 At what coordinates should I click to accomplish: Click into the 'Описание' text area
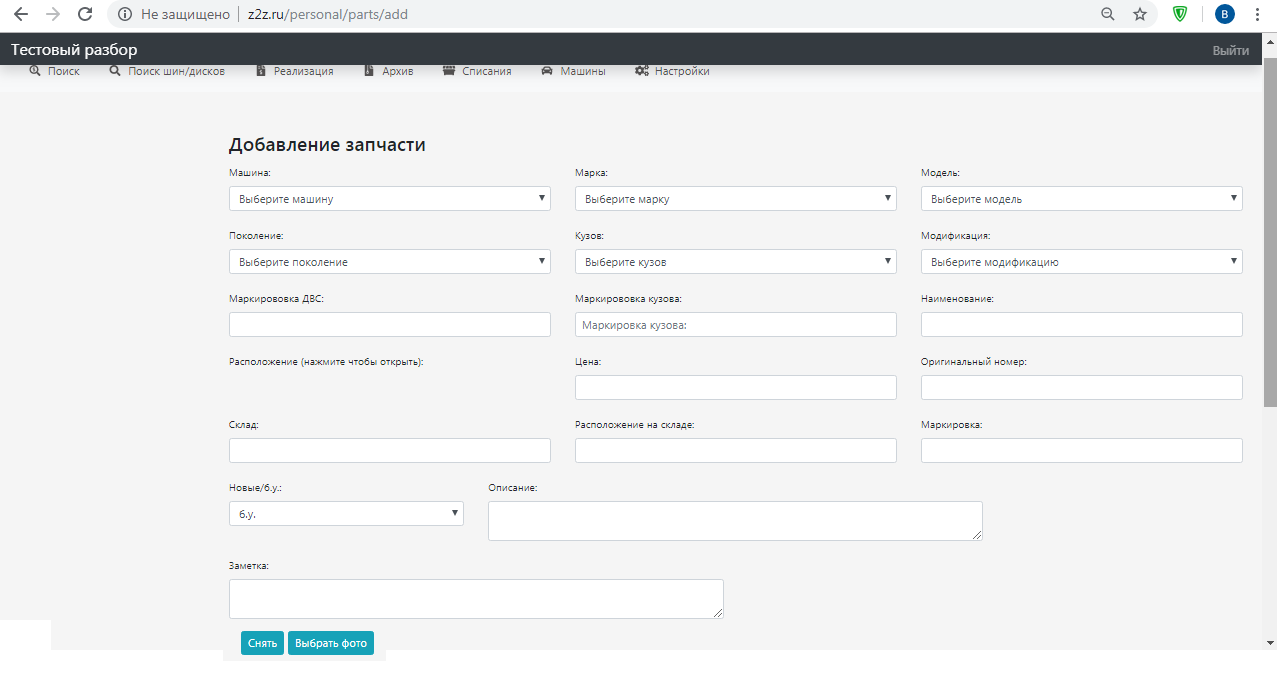(x=735, y=521)
